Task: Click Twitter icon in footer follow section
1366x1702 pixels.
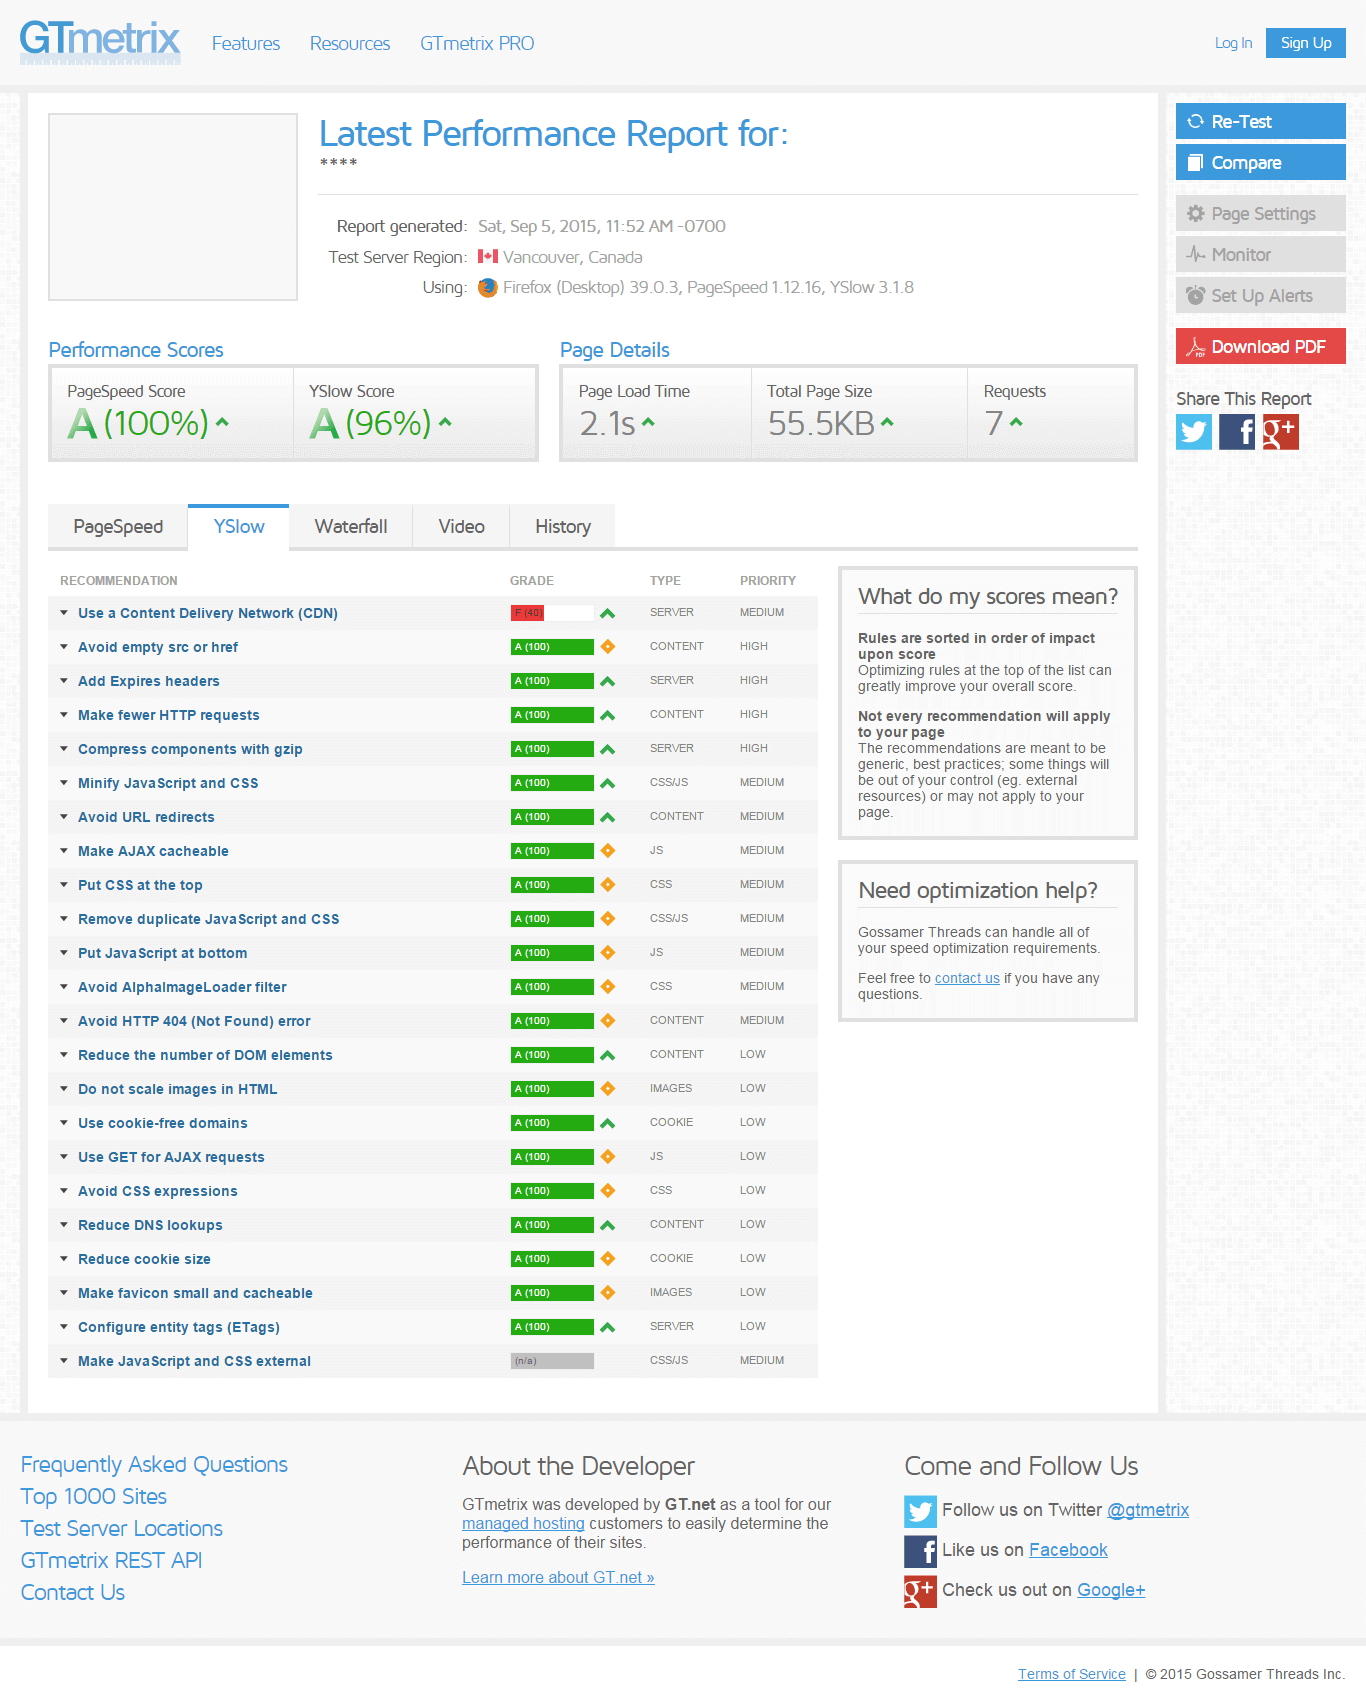Action: pyautogui.click(x=920, y=1511)
